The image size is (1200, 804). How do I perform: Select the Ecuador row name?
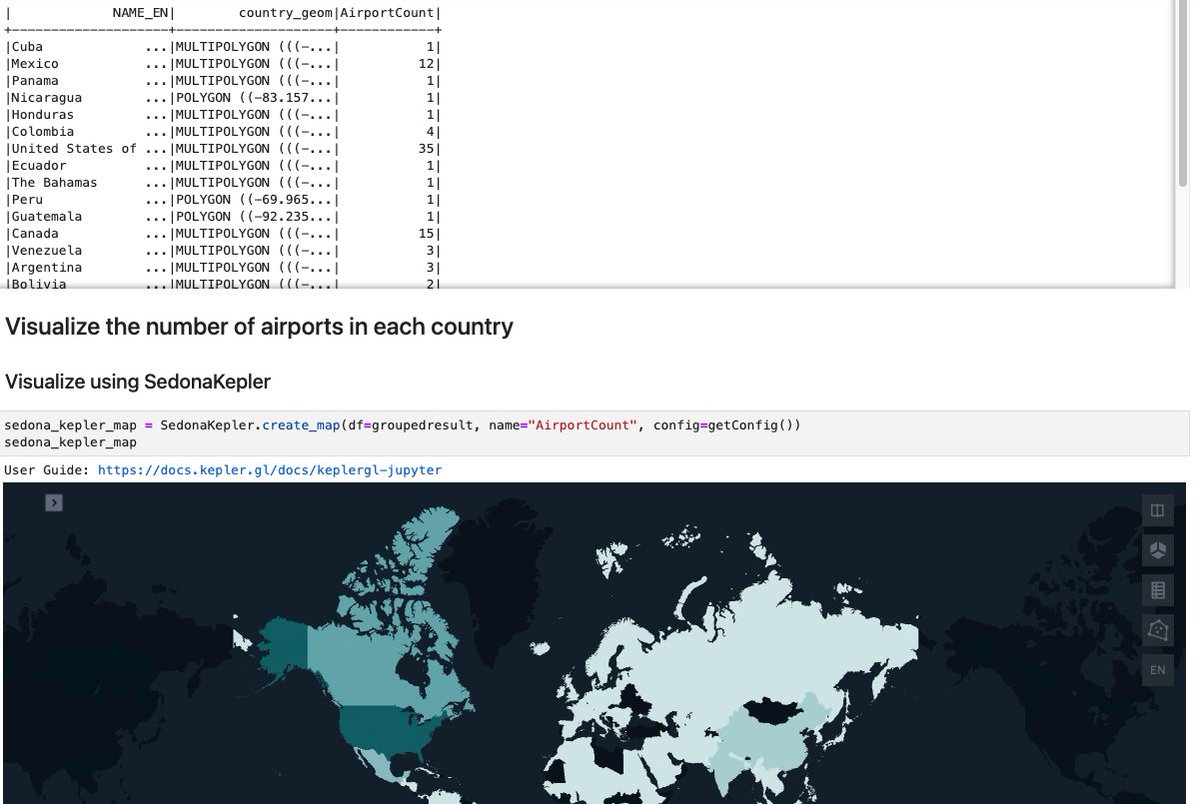(x=39, y=166)
